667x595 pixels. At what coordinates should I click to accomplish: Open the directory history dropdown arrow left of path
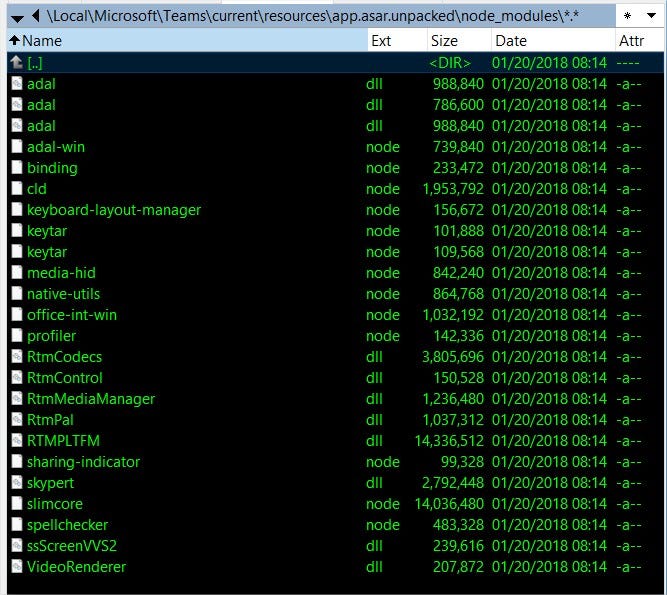pos(17,18)
